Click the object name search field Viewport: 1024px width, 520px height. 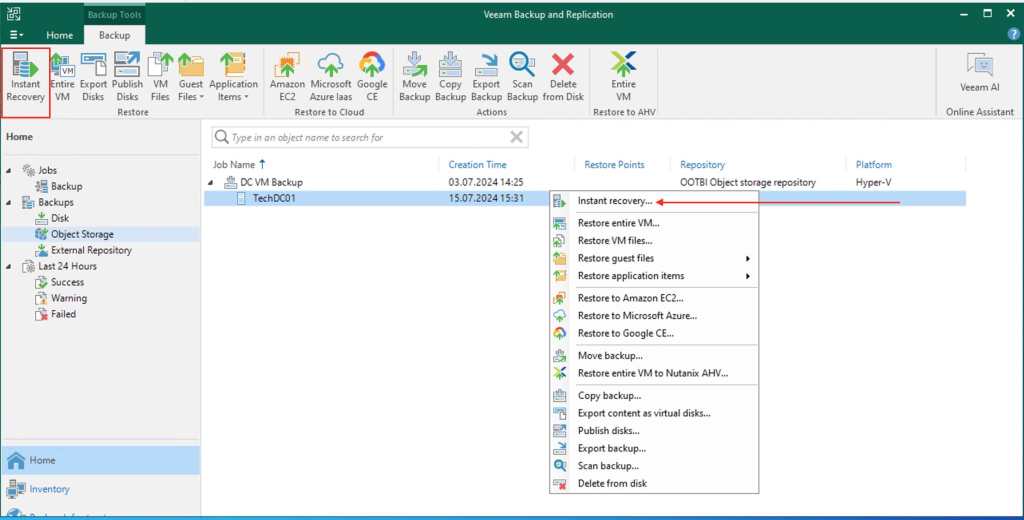pos(365,137)
